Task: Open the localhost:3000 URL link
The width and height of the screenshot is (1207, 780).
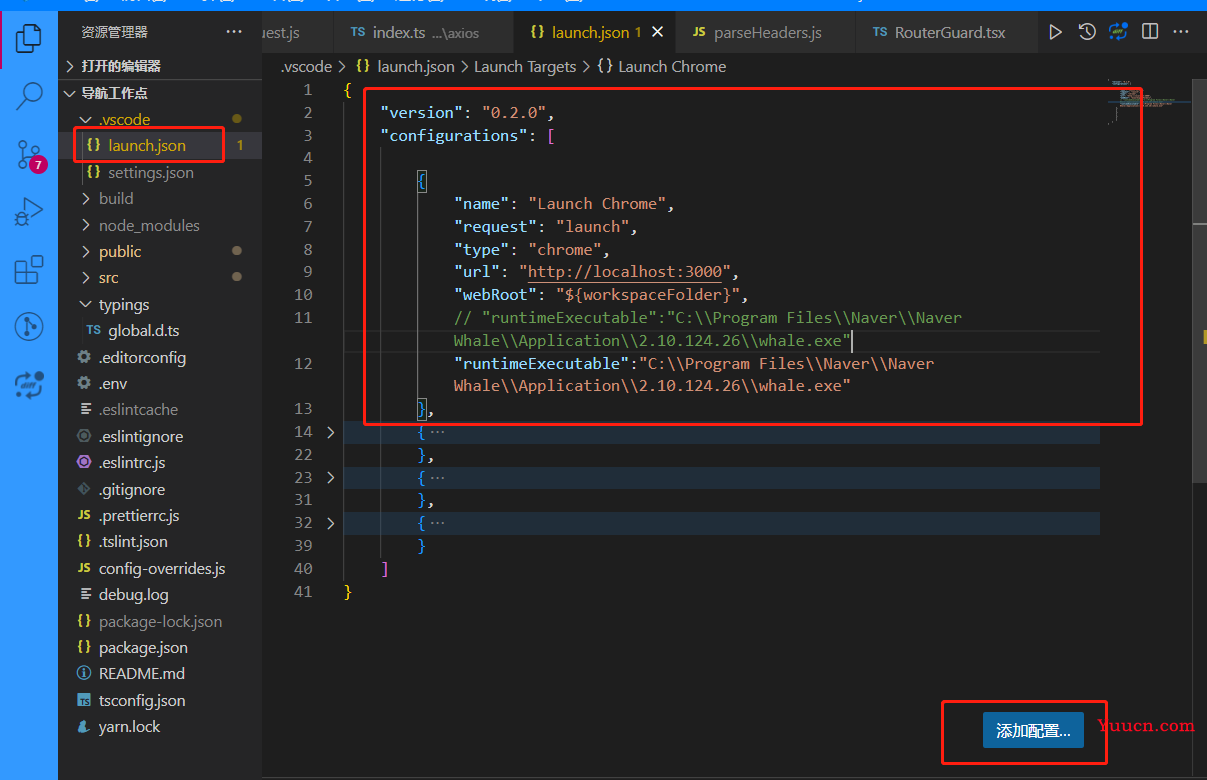Action: coord(625,272)
